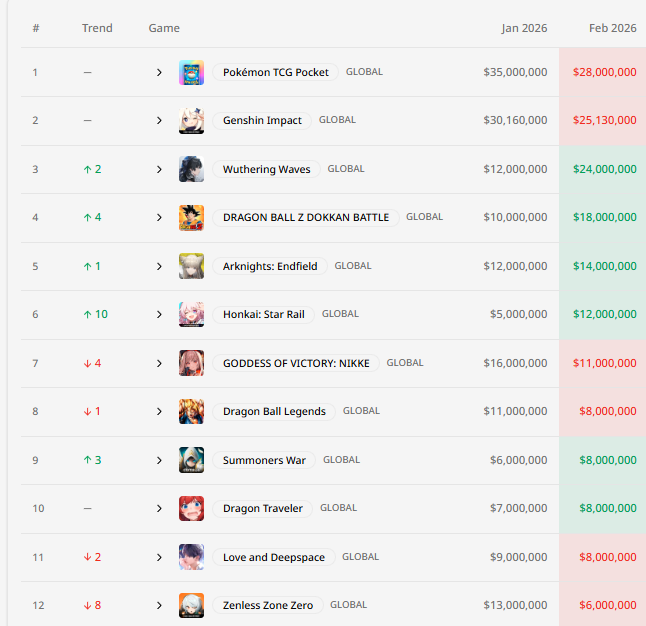Viewport: 646px width, 626px height.
Task: Click the up 4 trend for Dokkan Battle
Action: pos(92,218)
